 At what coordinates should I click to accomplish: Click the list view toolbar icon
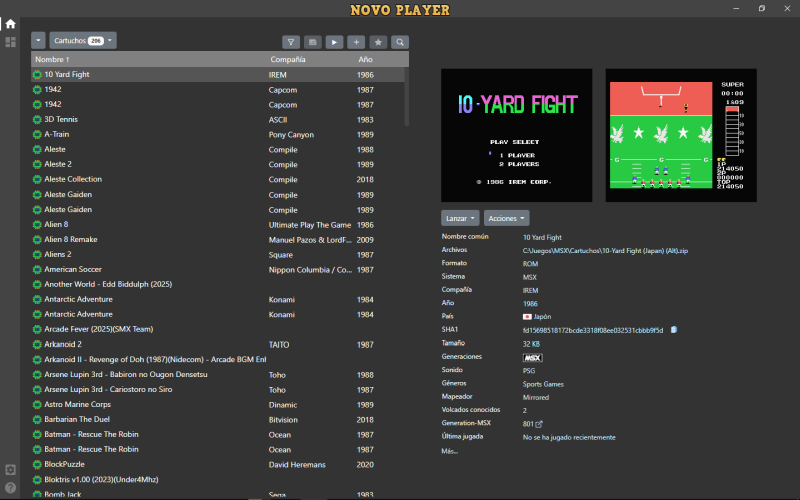313,42
